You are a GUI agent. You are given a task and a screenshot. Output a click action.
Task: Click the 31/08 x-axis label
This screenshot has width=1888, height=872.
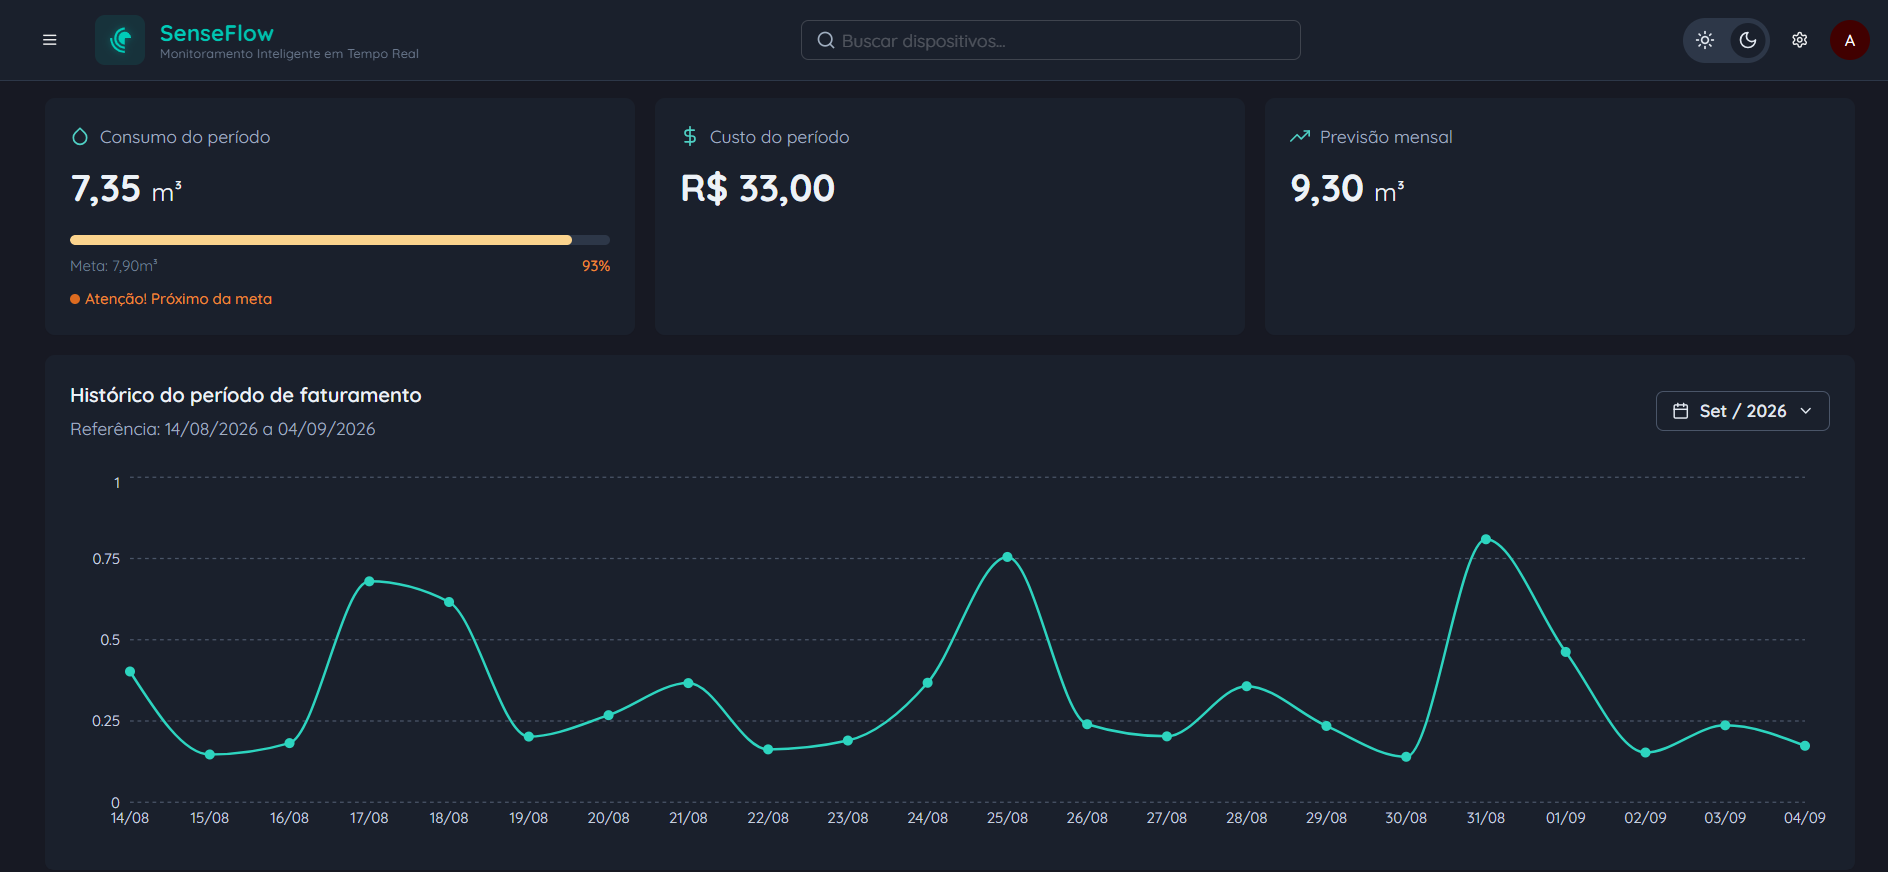(x=1486, y=818)
